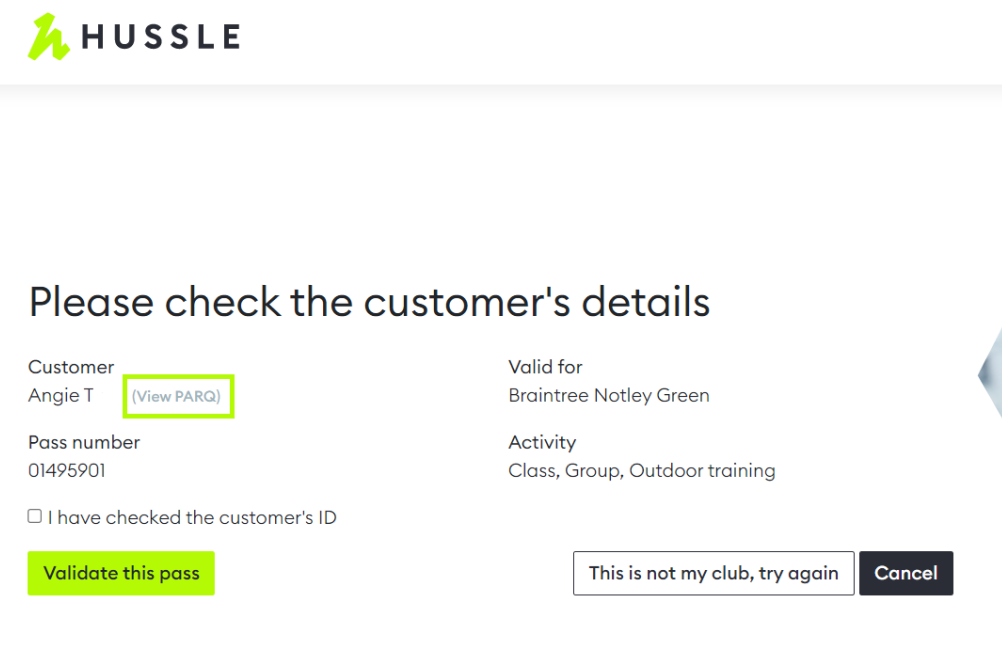1002x661 pixels.
Task: Click the word "Outdoor training" in Activity value
Action: click(x=702, y=470)
